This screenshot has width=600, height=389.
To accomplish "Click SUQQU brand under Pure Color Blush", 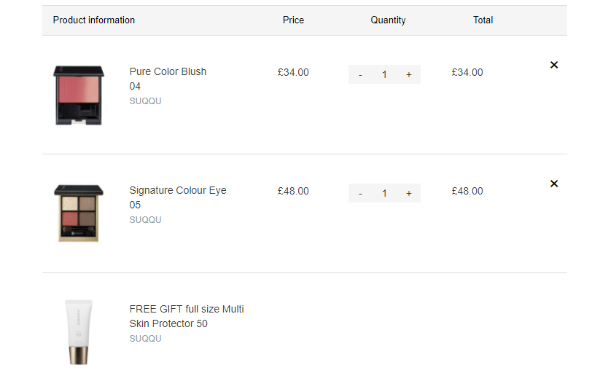I will tap(145, 101).
